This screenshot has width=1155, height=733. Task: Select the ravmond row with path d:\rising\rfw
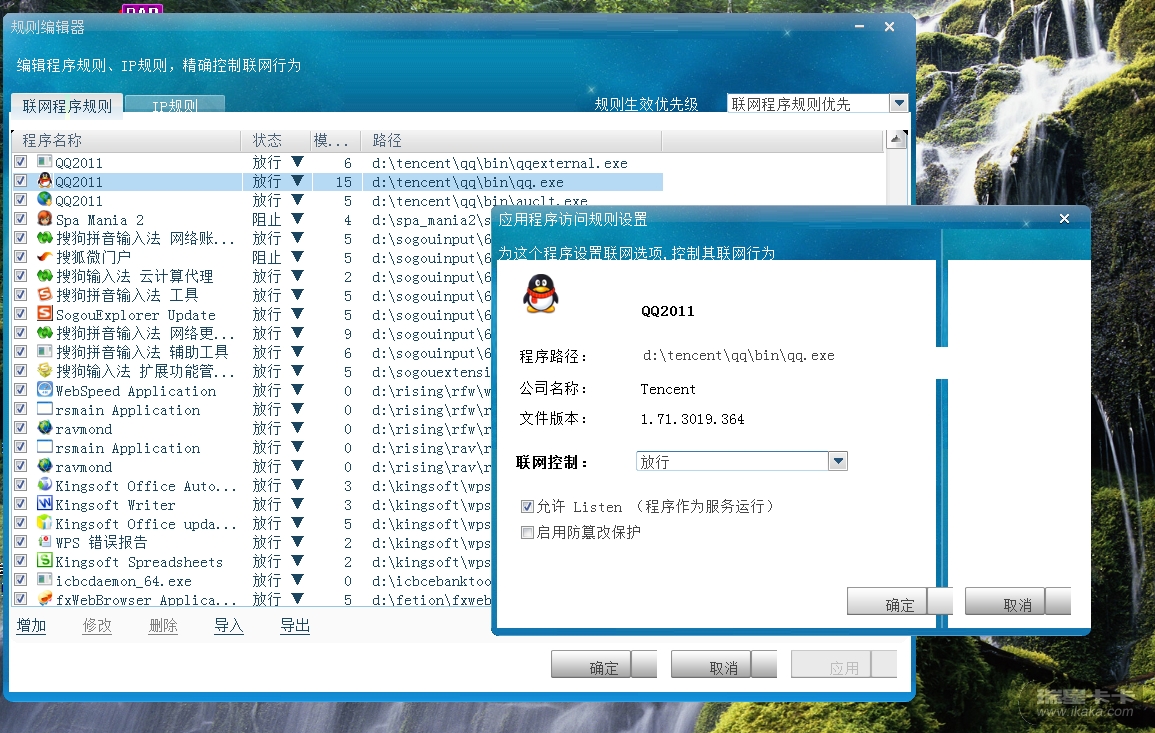[x=251, y=429]
